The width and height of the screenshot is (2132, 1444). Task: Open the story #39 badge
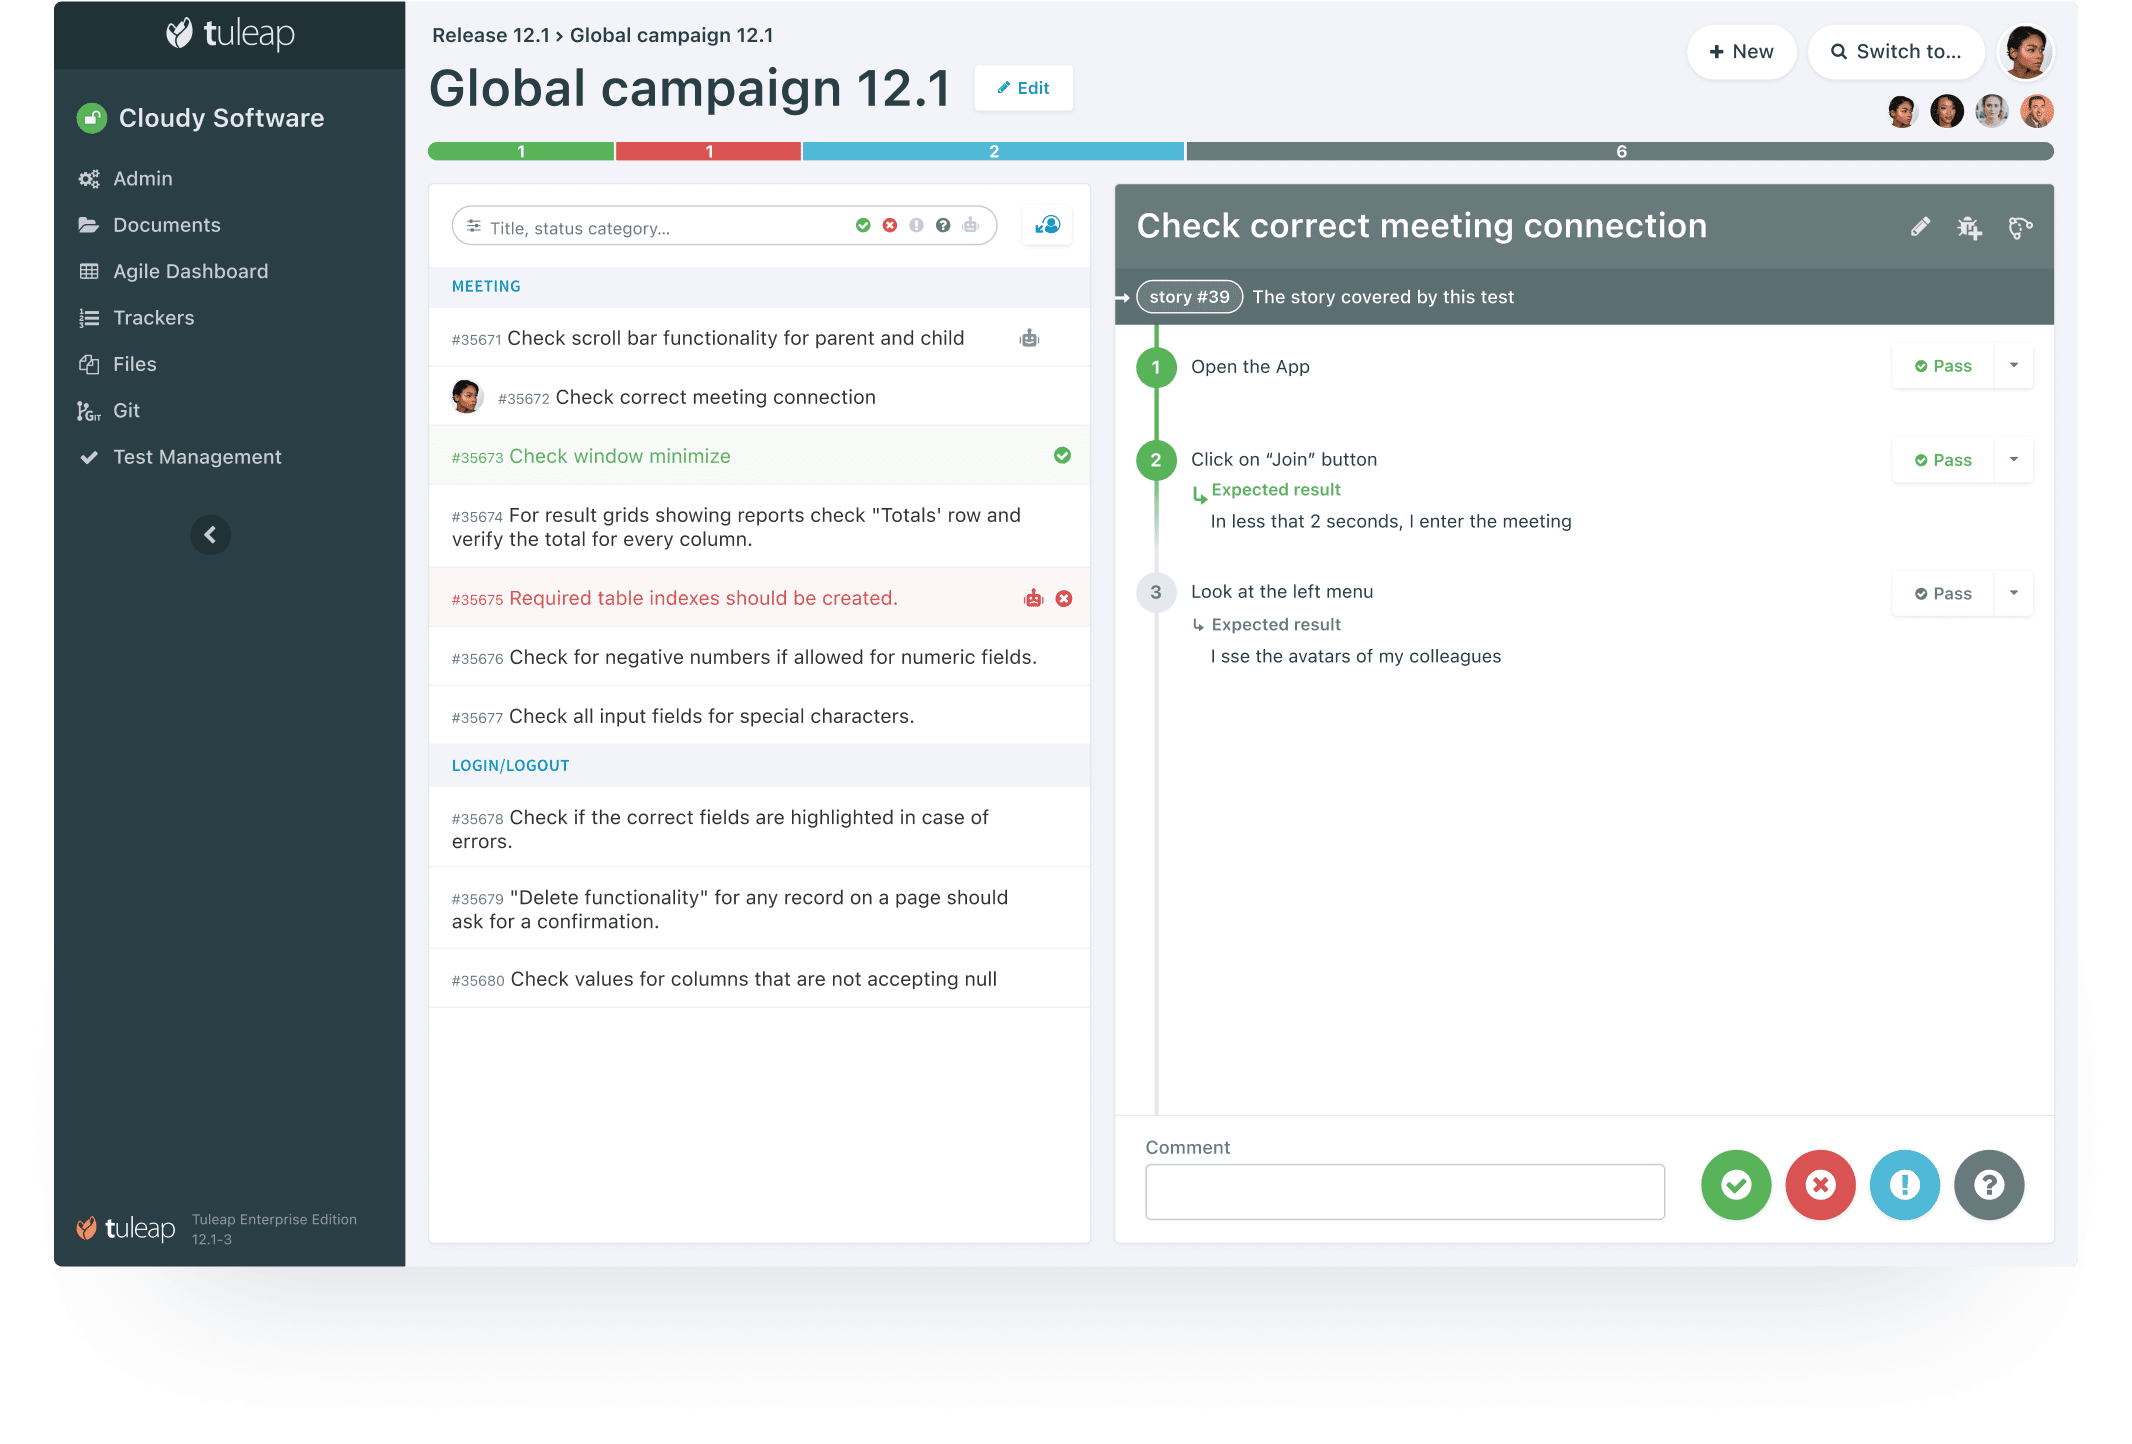click(x=1188, y=296)
